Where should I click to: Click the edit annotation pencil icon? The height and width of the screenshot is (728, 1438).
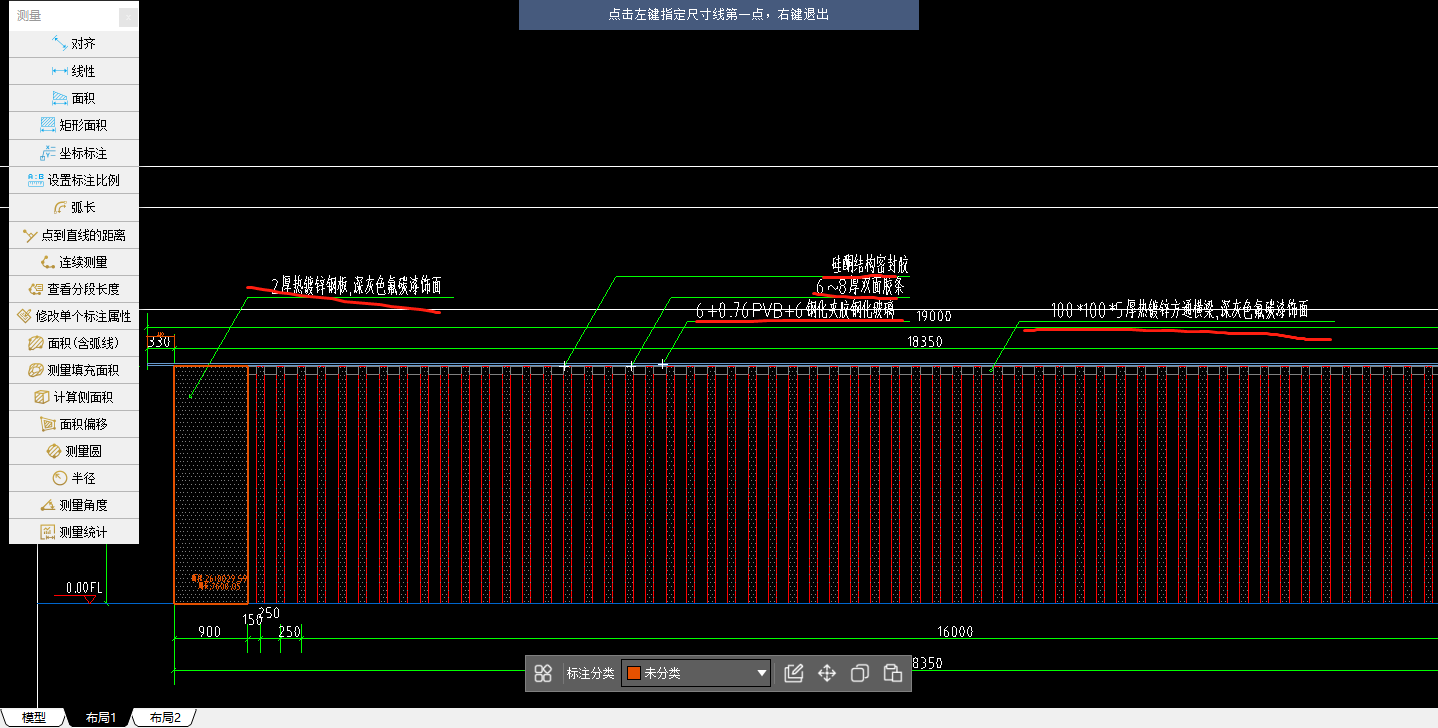tap(794, 673)
